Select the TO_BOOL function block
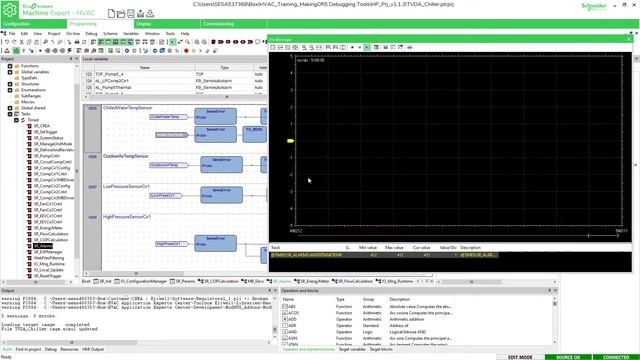Viewport: 640px width, 360px height. coord(255,134)
